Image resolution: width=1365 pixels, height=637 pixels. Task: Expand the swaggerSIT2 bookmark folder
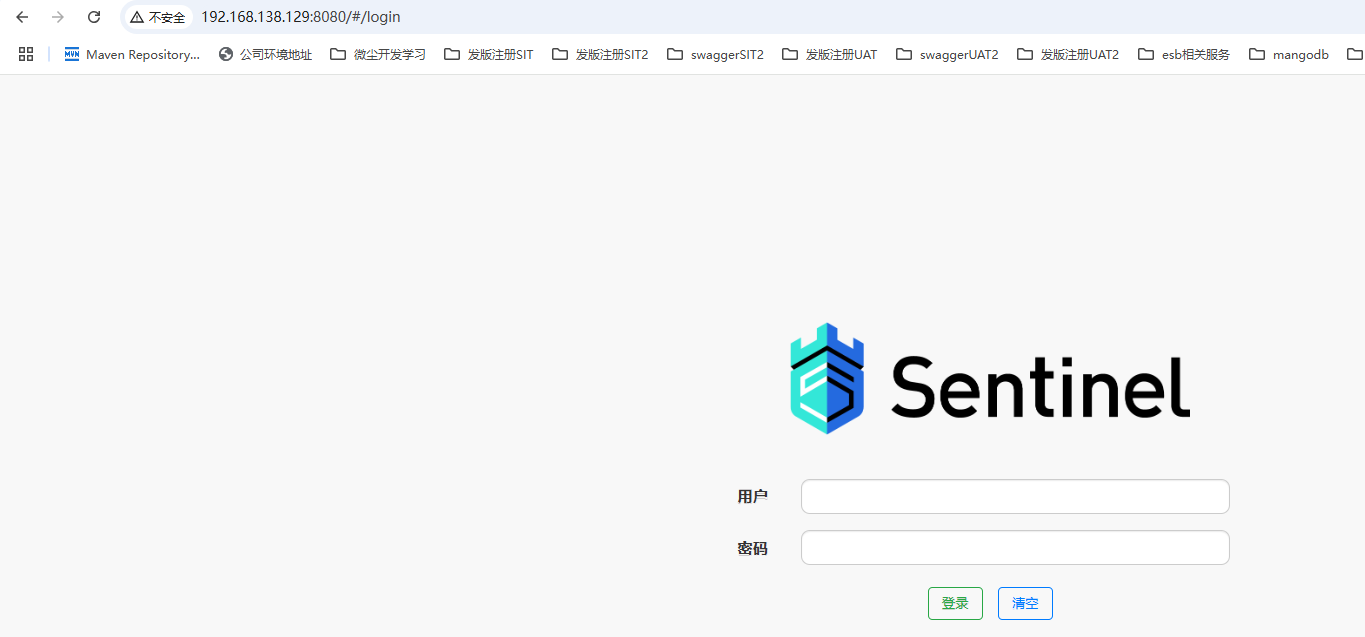tap(715, 54)
